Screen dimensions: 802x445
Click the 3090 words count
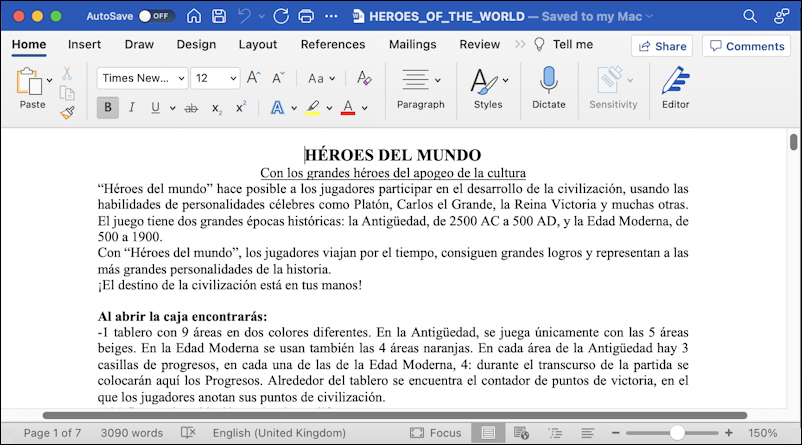pos(132,433)
